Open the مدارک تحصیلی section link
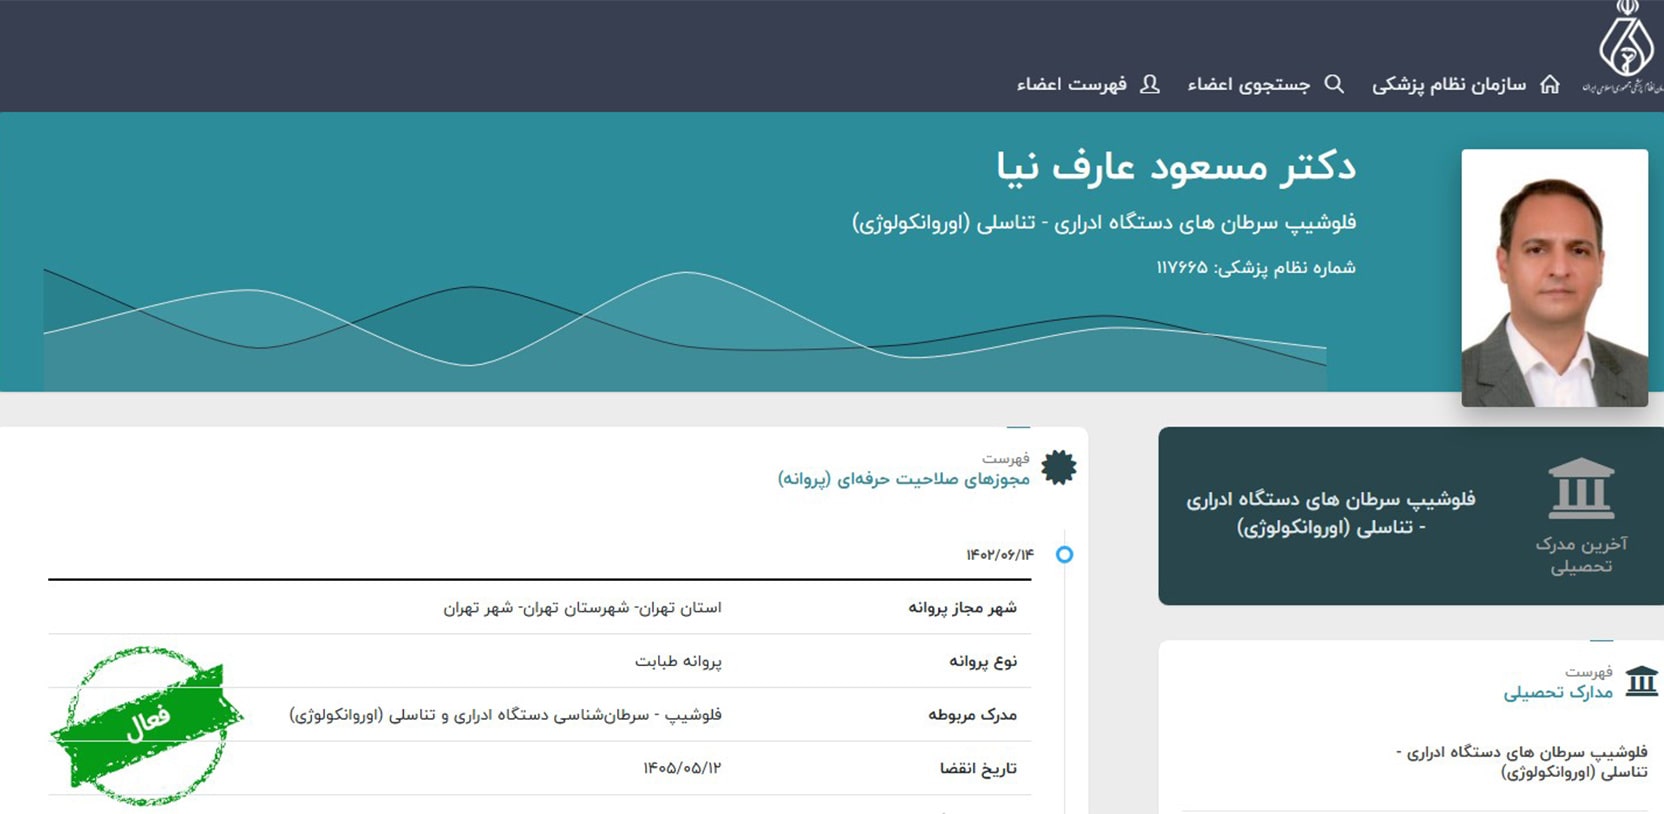Image resolution: width=1664 pixels, height=814 pixels. click(x=1558, y=692)
